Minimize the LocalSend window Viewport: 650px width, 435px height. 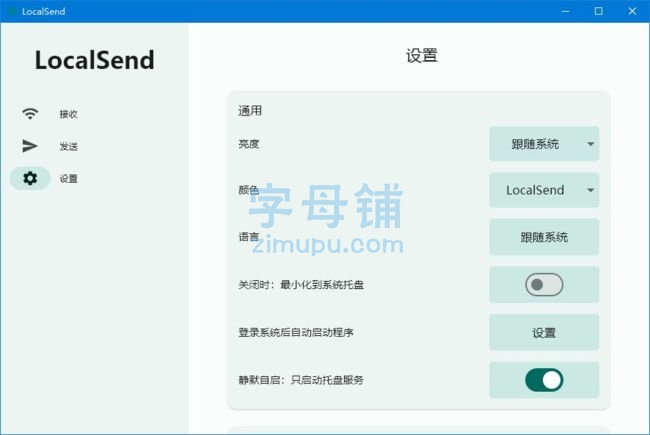tap(565, 11)
